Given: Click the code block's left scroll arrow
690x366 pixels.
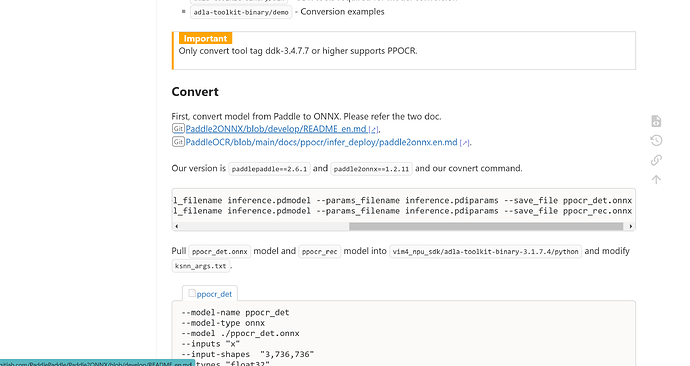Looking at the screenshot, I should 176,226.
